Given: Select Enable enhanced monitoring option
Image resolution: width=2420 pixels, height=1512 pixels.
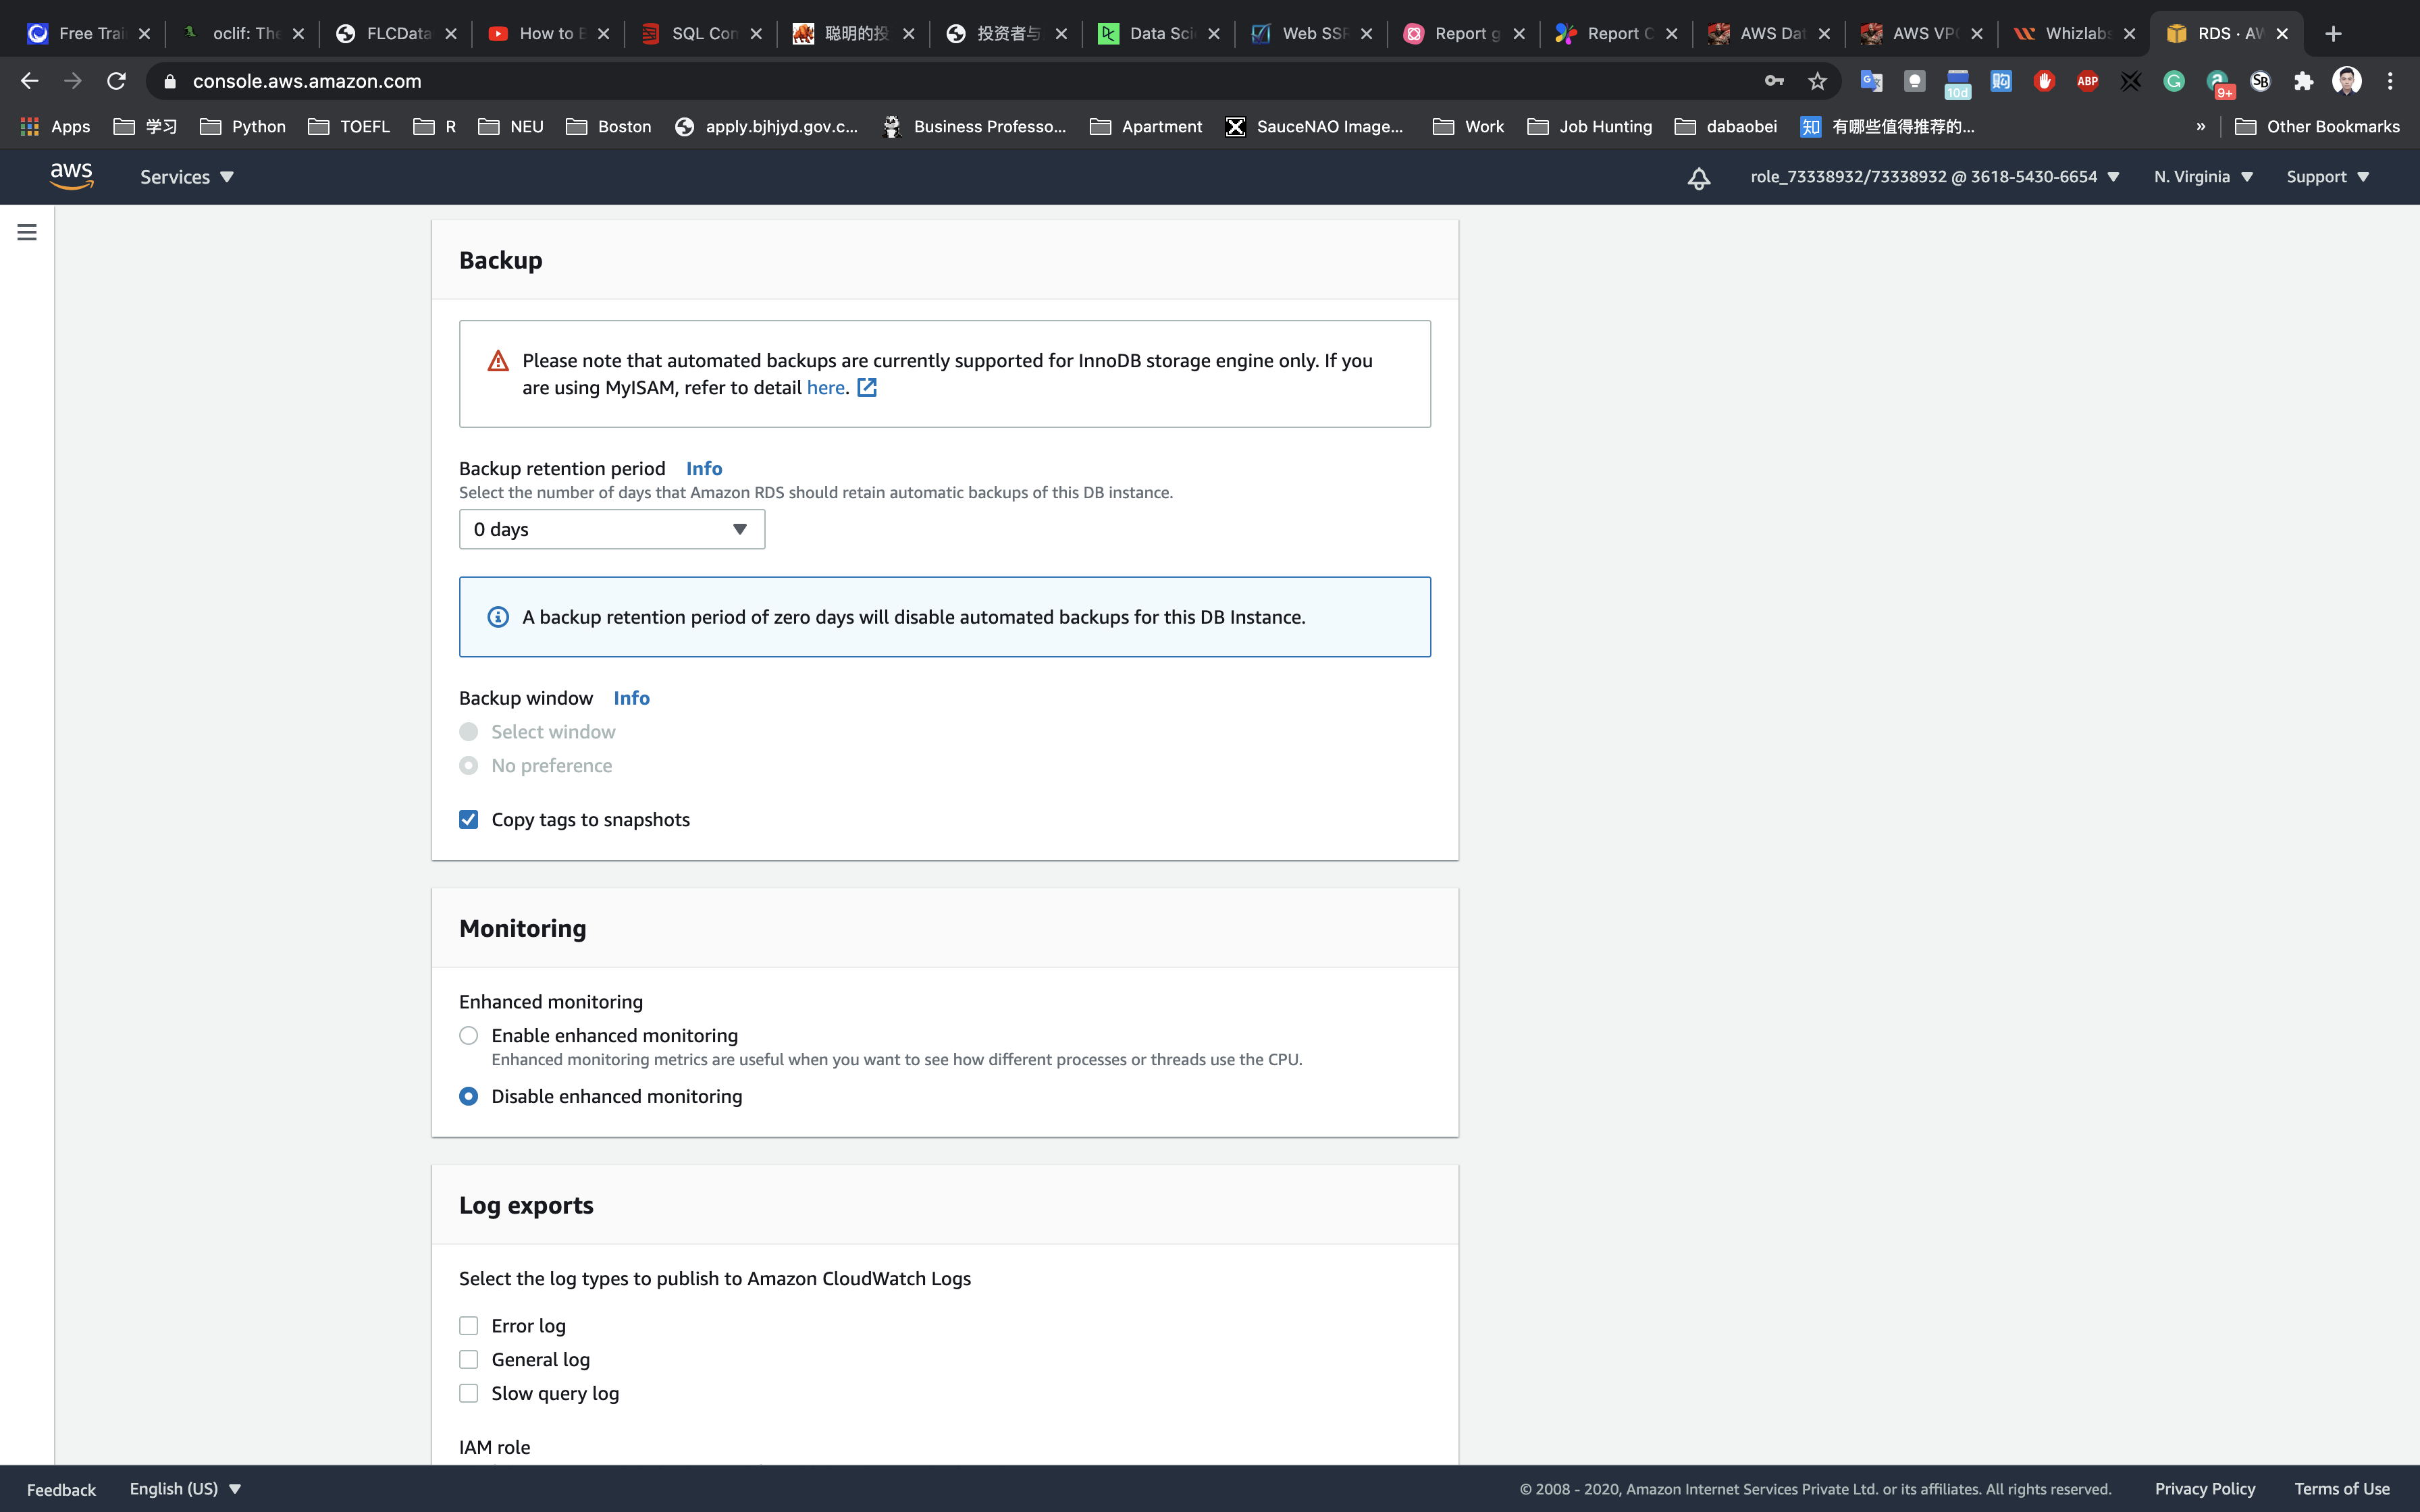Looking at the screenshot, I should click(468, 1036).
